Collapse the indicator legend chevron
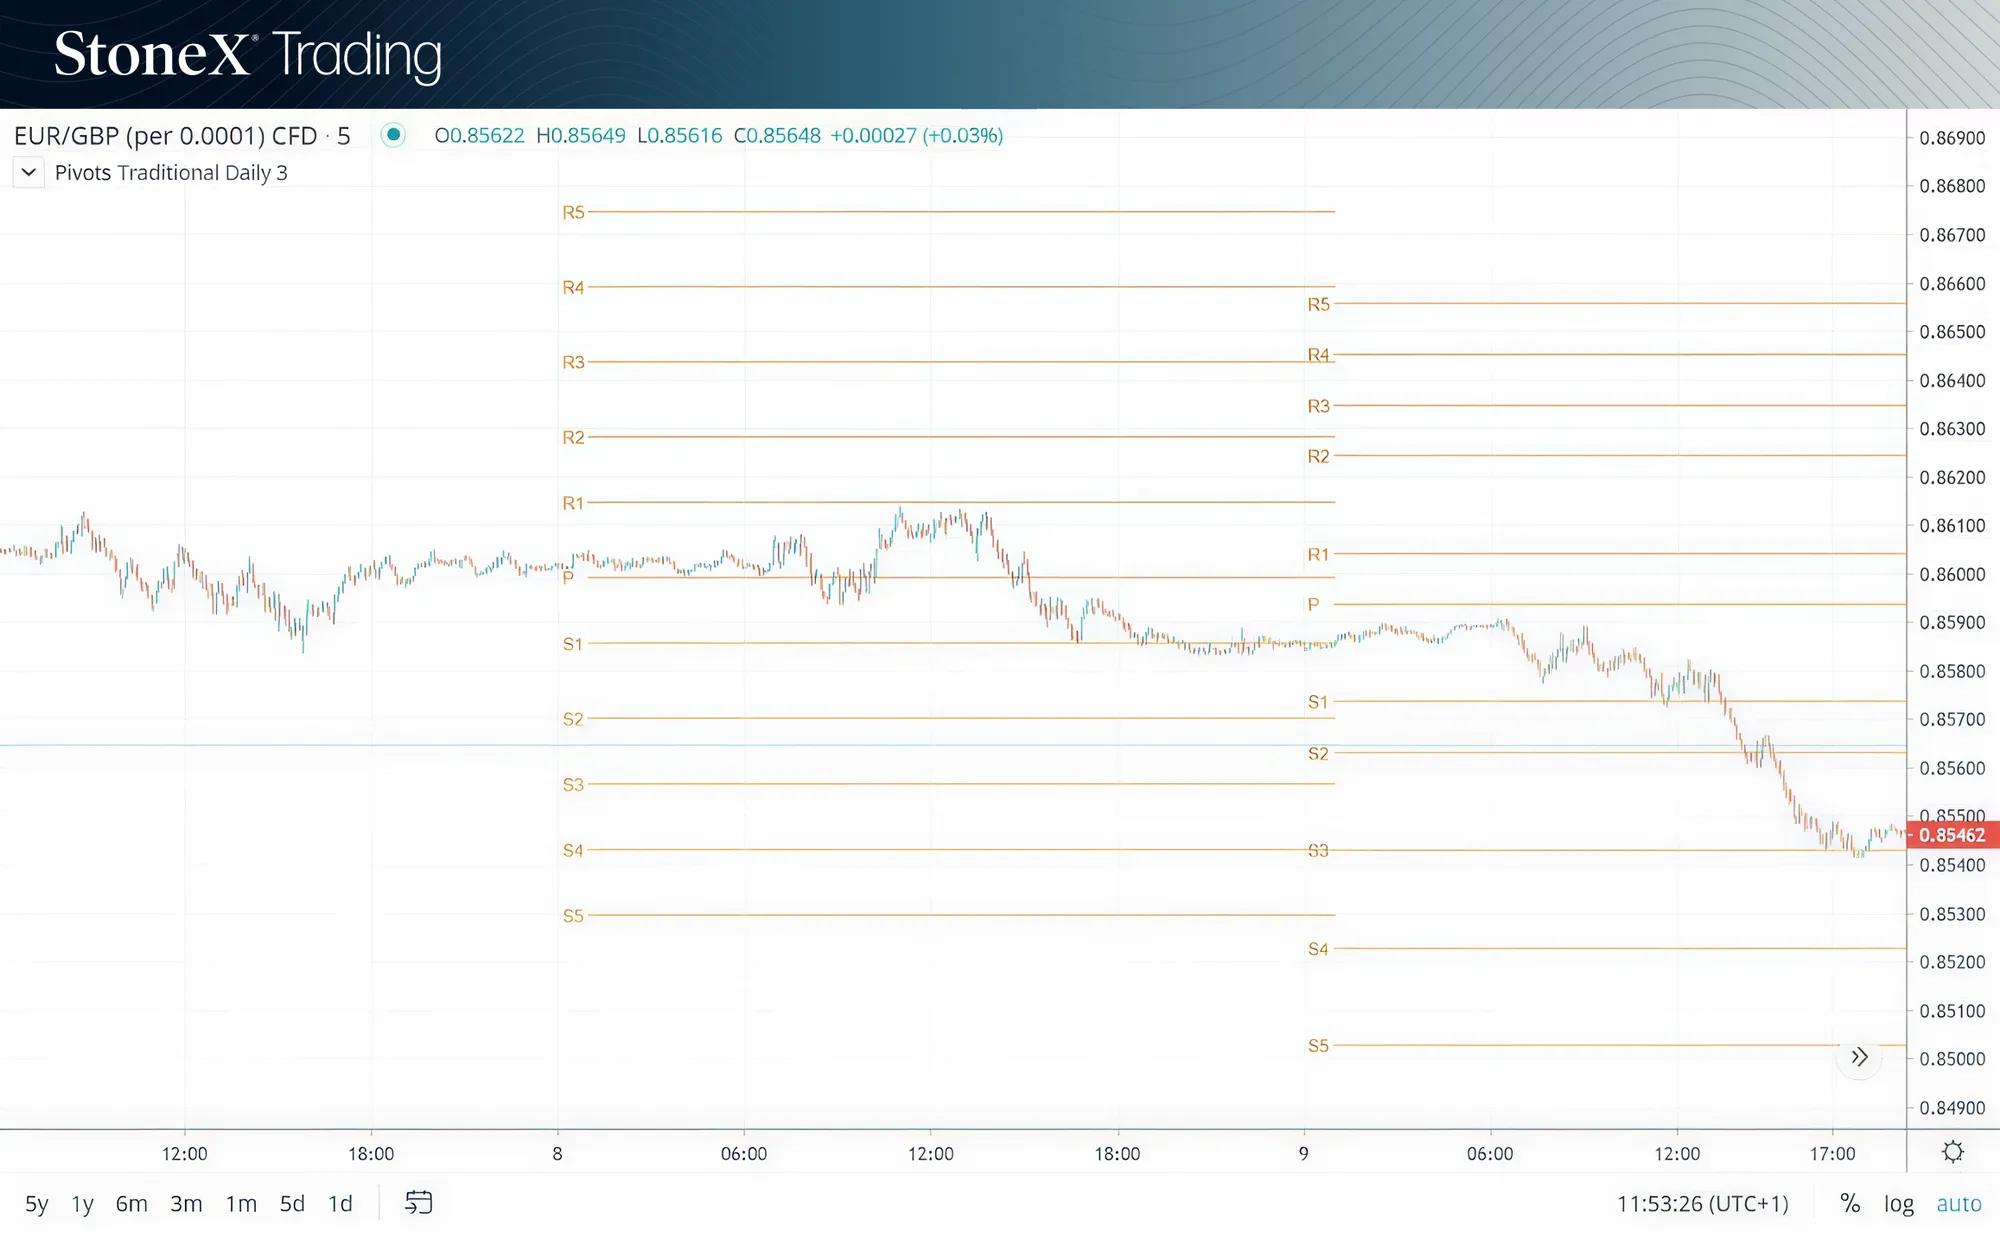The width and height of the screenshot is (2000, 1245). (29, 172)
